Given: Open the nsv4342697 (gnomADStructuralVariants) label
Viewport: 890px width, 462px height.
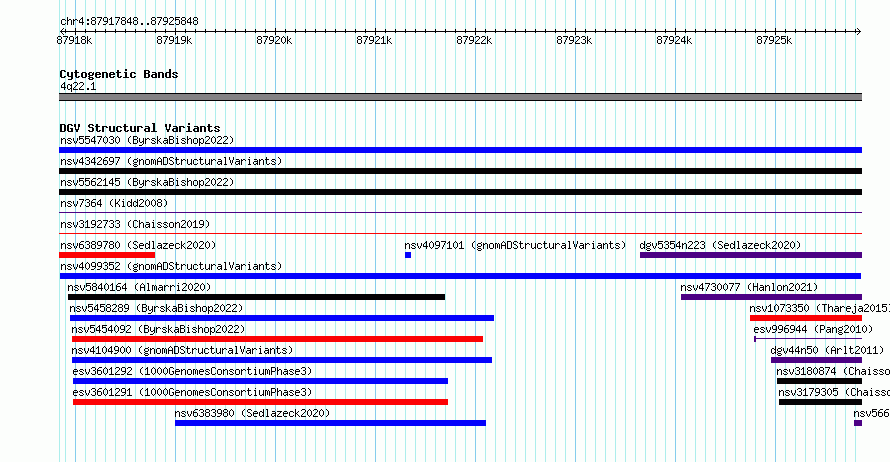Looking at the screenshot, I should (171, 161).
